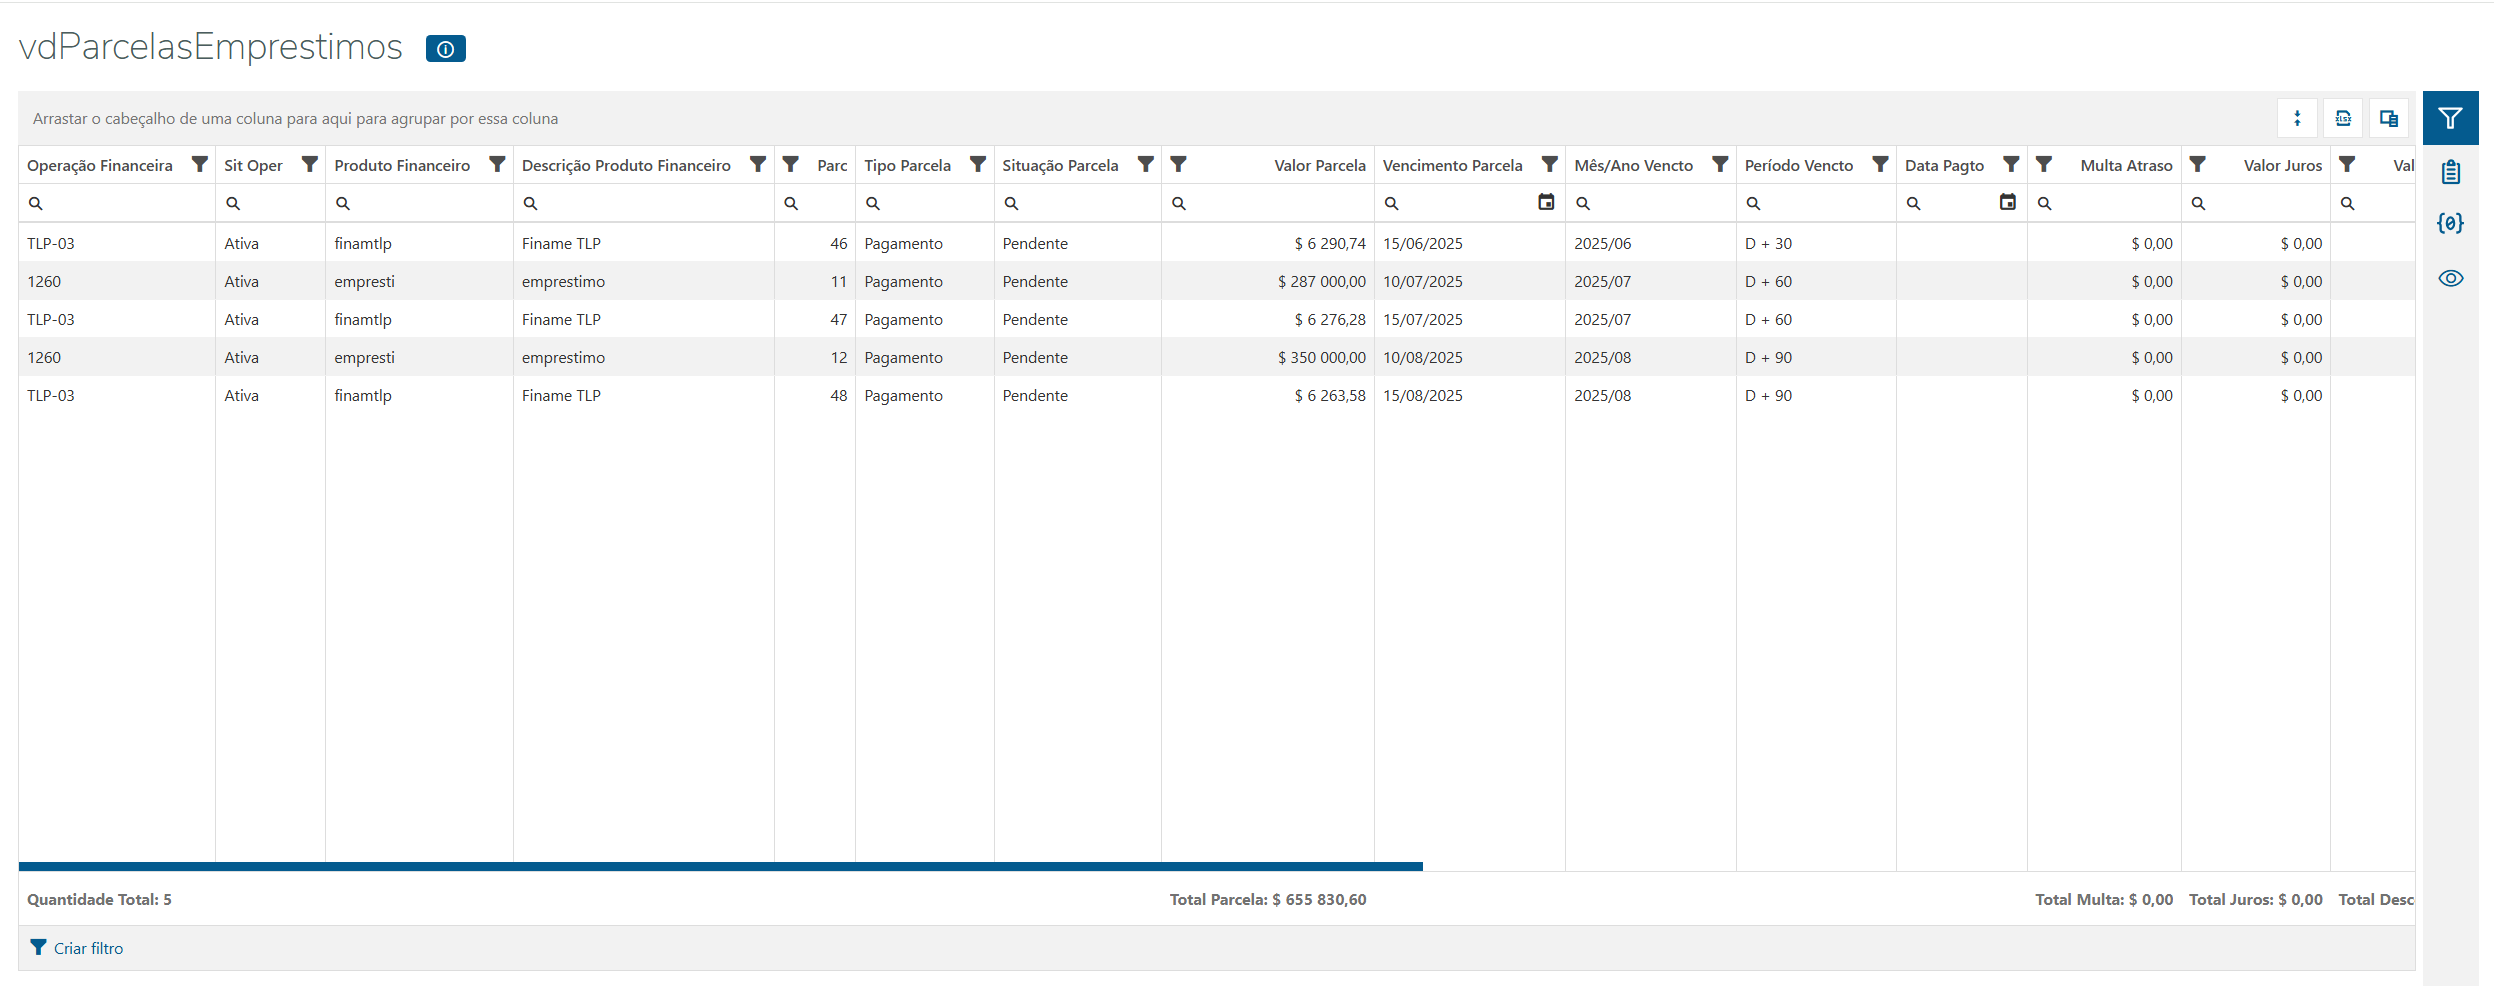The height and width of the screenshot is (986, 2494).
Task: Open Operação Financeira column filter funnel
Action: tap(200, 165)
